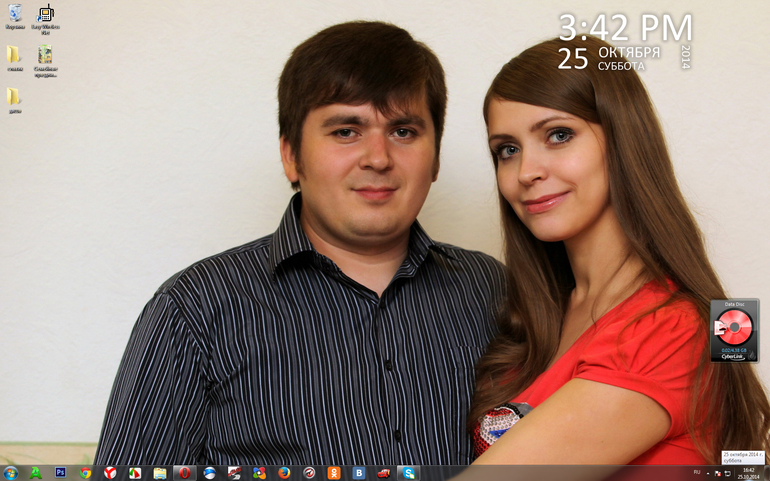
Task: Click the RU language indicator
Action: (697, 471)
